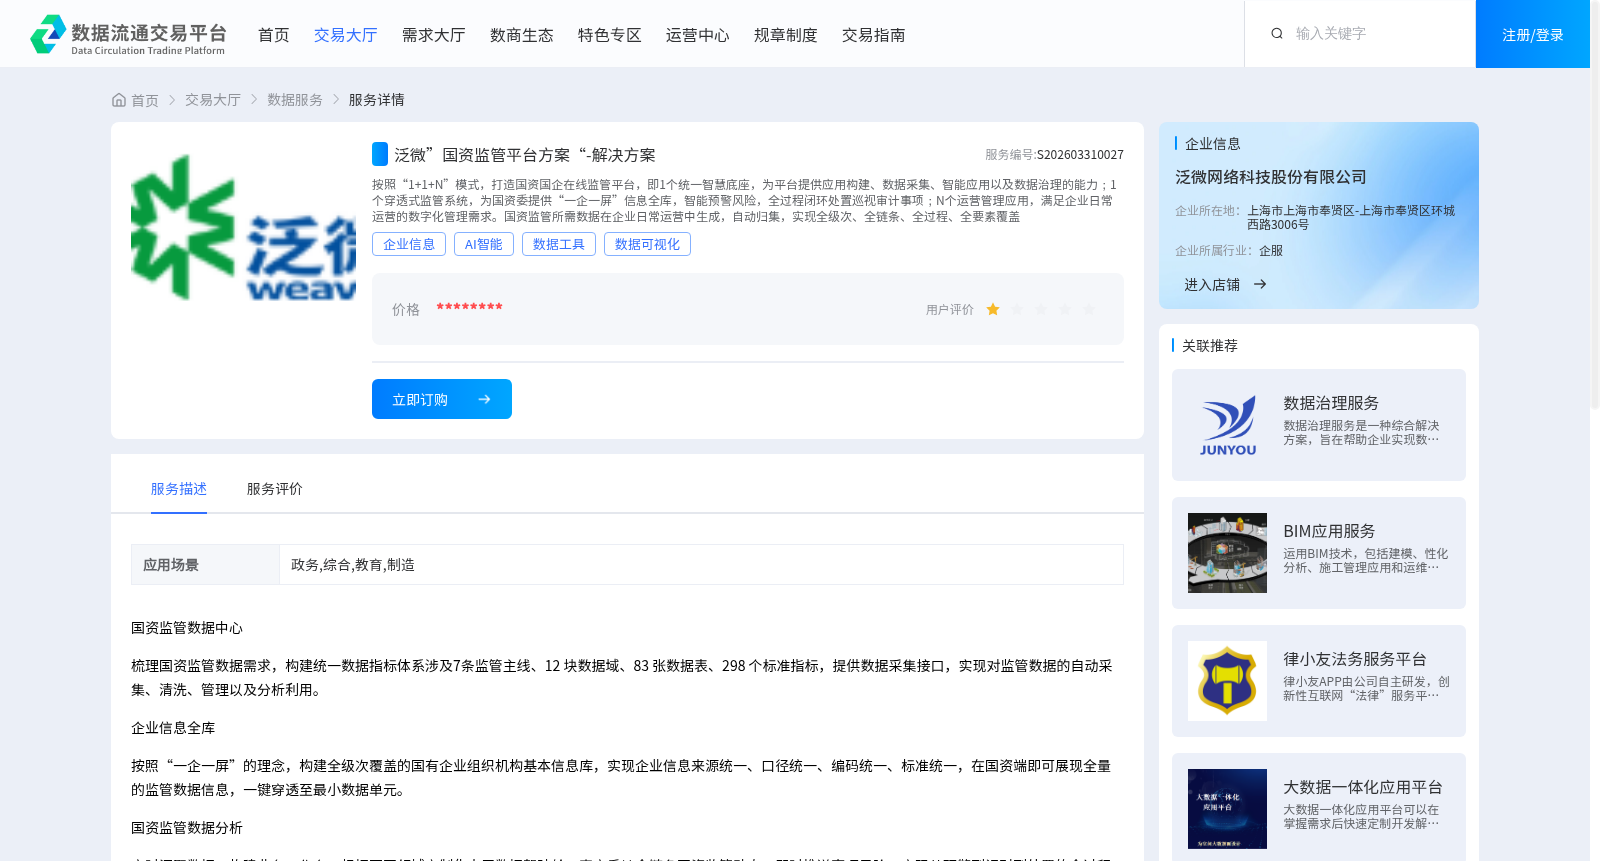
Task: Open the 数据治理服务 recommendation title
Action: [x=1331, y=403]
